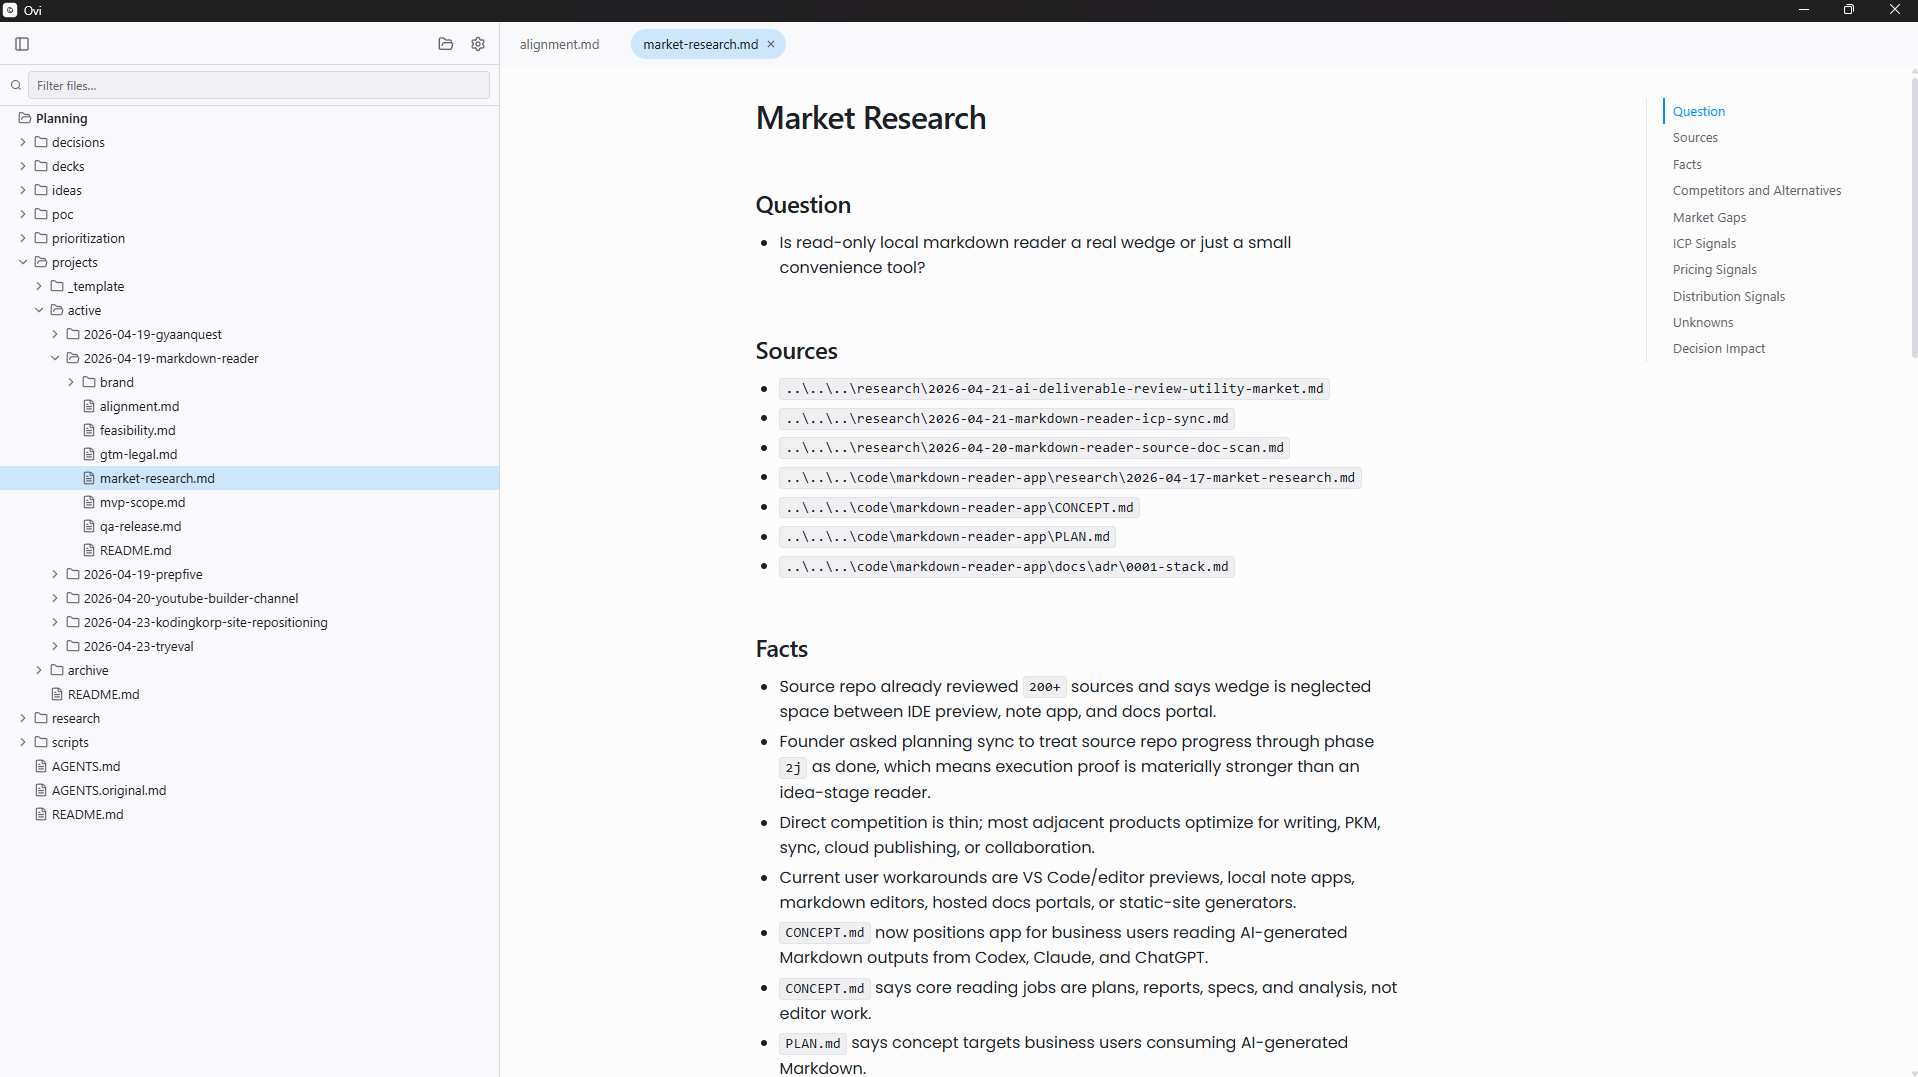
Task: Click the AGENTS.original.md file icon
Action: point(41,791)
